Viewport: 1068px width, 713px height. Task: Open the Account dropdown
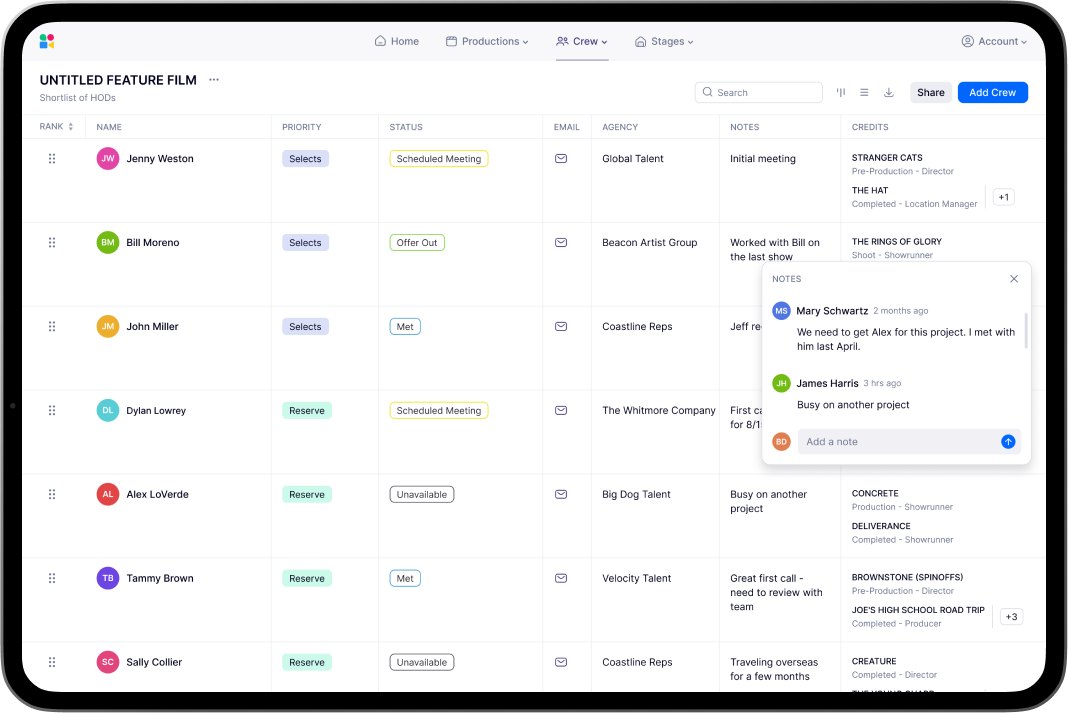click(x=995, y=41)
